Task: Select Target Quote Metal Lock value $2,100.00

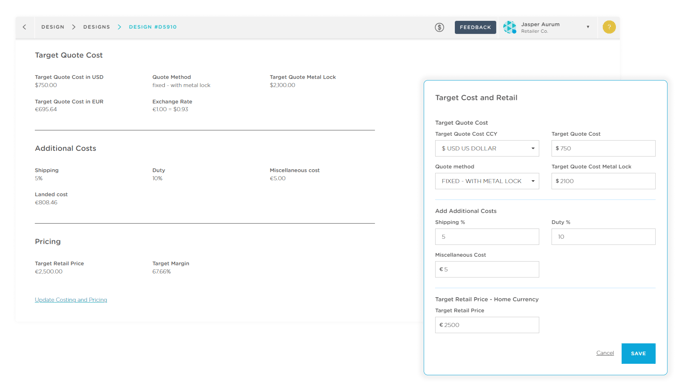Action: click(283, 85)
